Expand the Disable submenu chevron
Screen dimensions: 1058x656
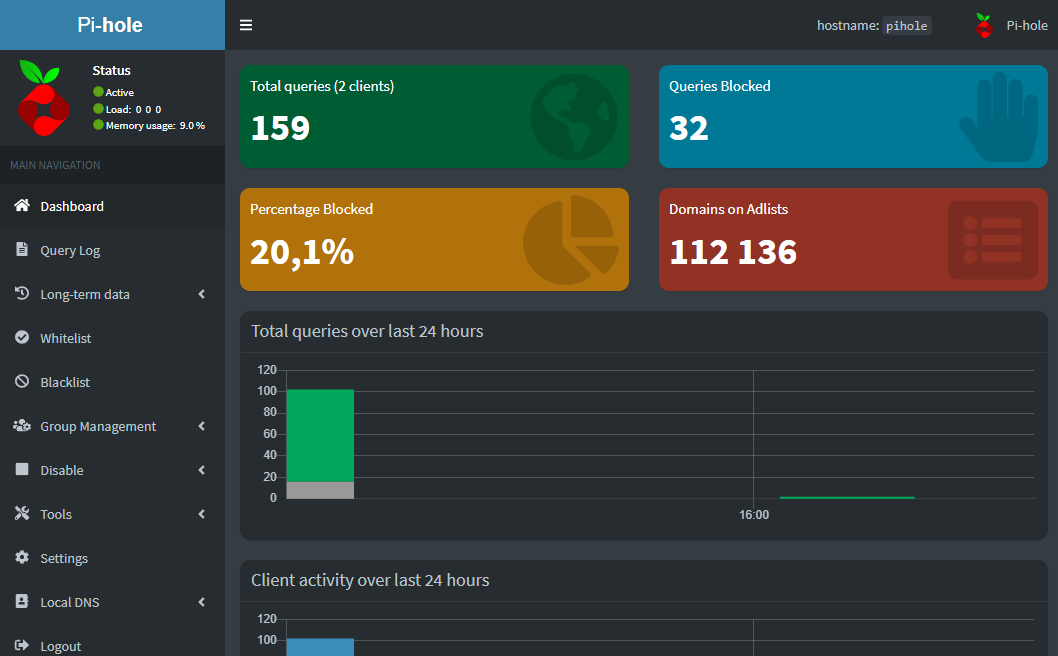click(x=202, y=470)
